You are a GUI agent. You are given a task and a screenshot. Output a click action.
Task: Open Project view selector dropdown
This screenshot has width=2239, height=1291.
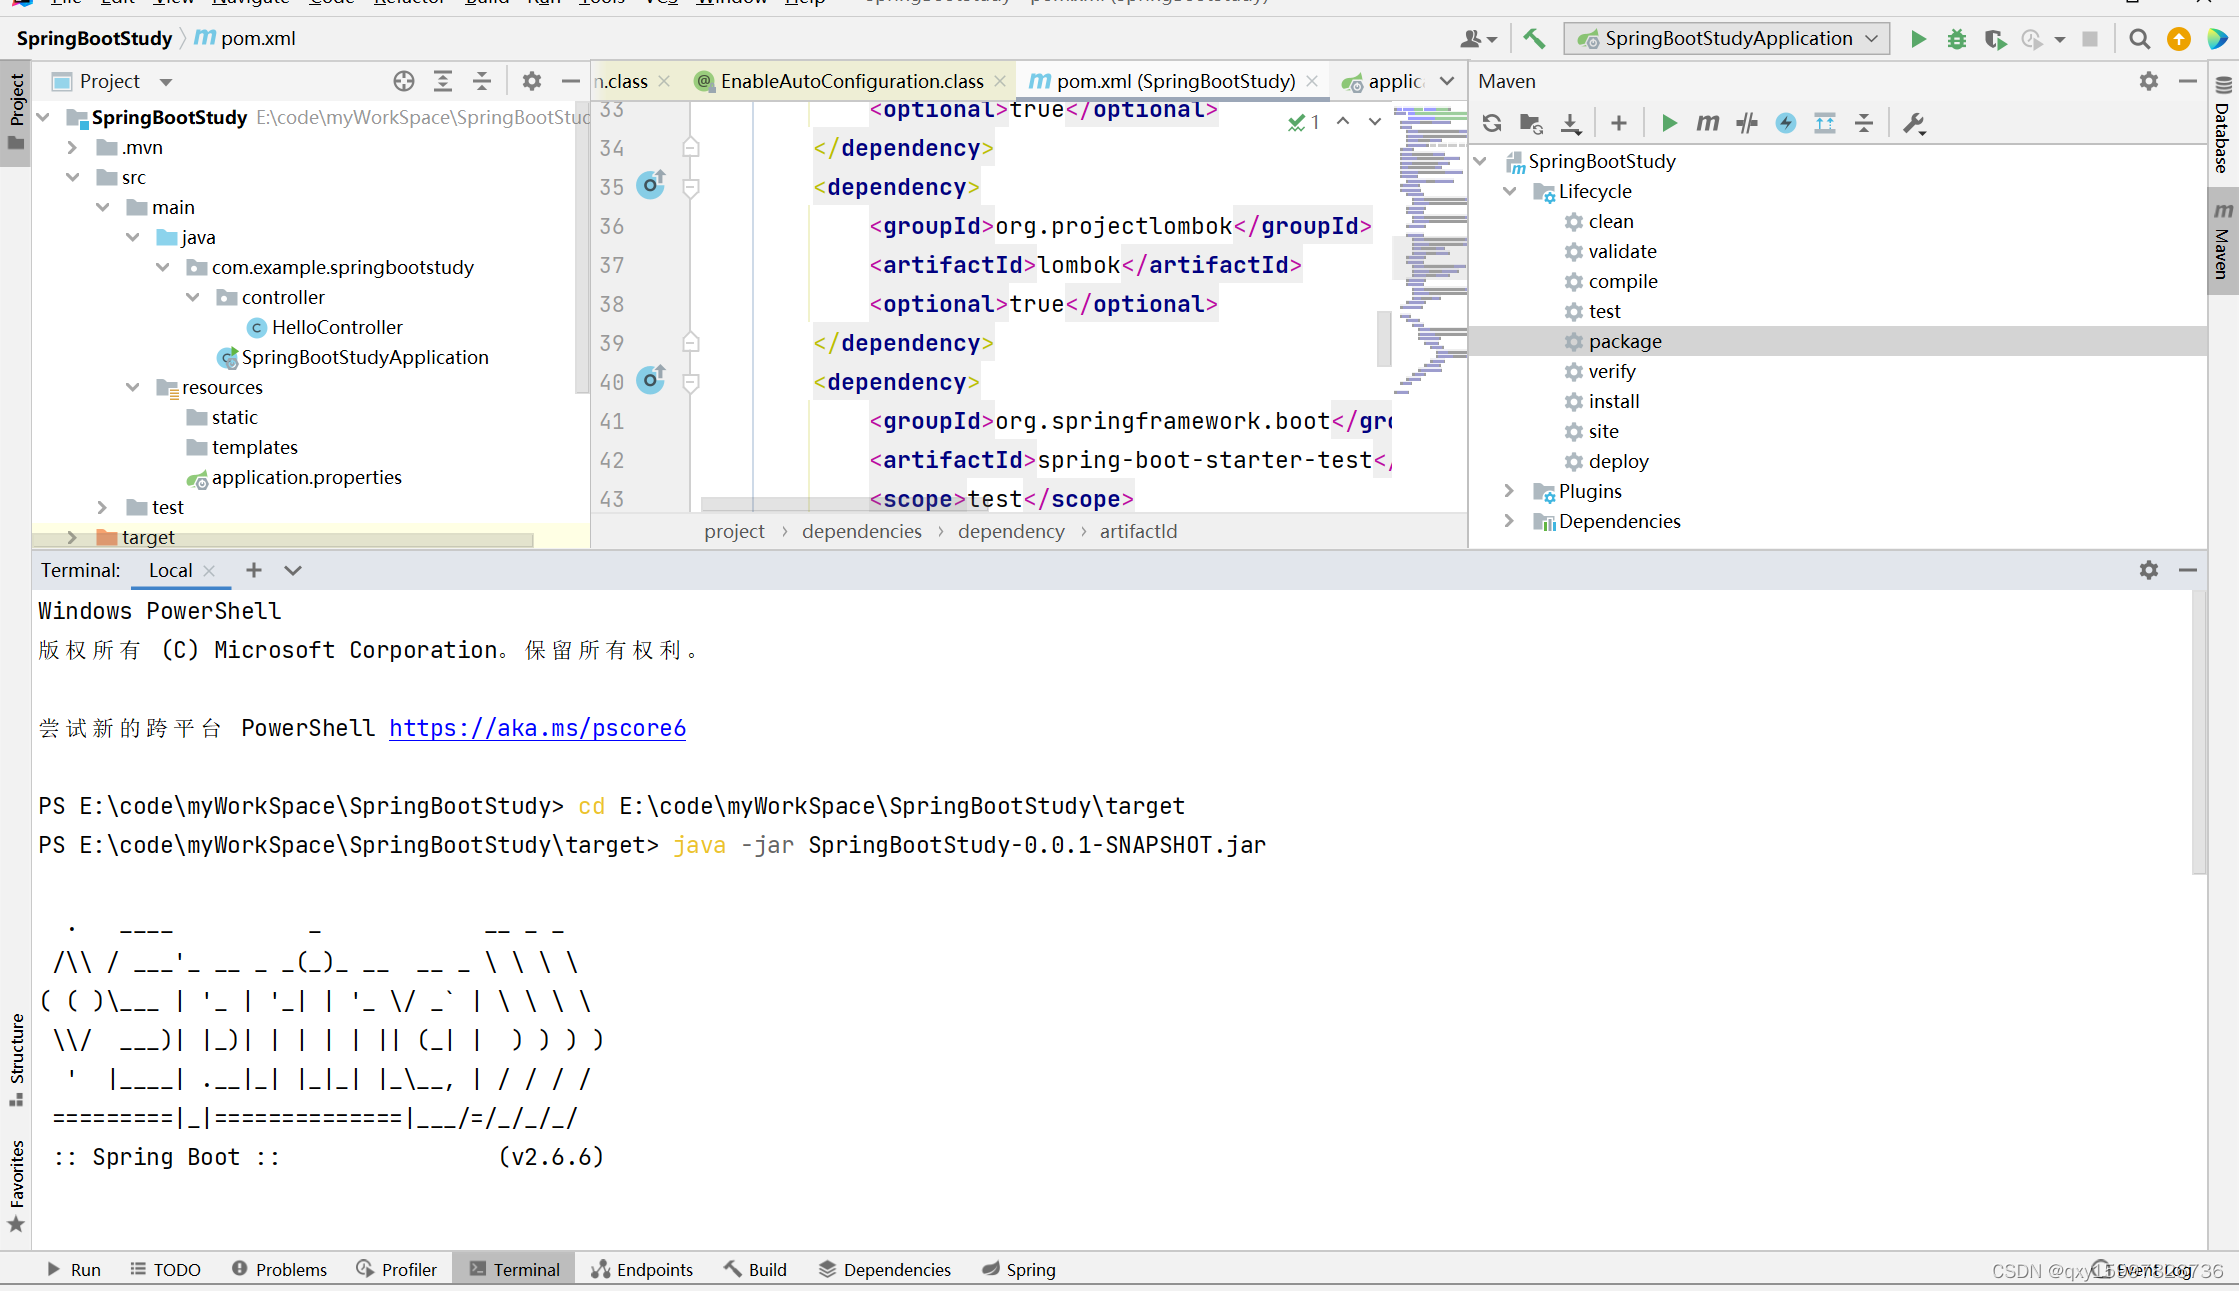166,82
